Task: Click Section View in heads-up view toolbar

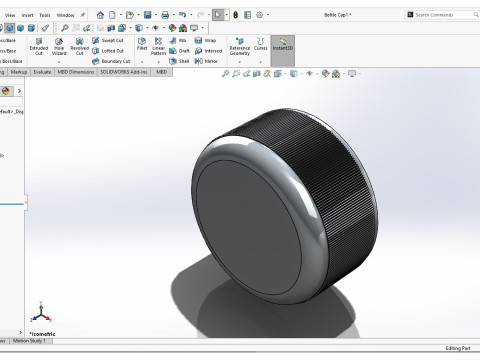Action: (x=257, y=74)
